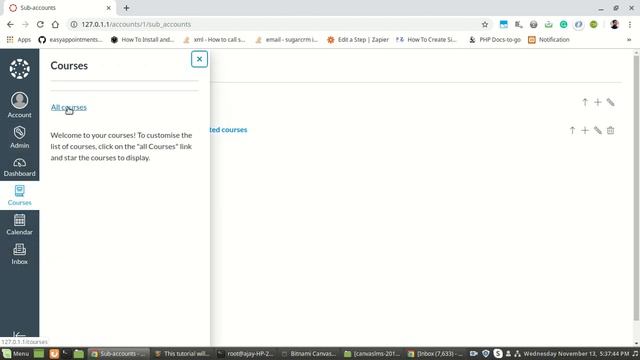This screenshot has height=360, width=640.
Task: Edit first sub-account with pencil icon
Action: (611, 102)
